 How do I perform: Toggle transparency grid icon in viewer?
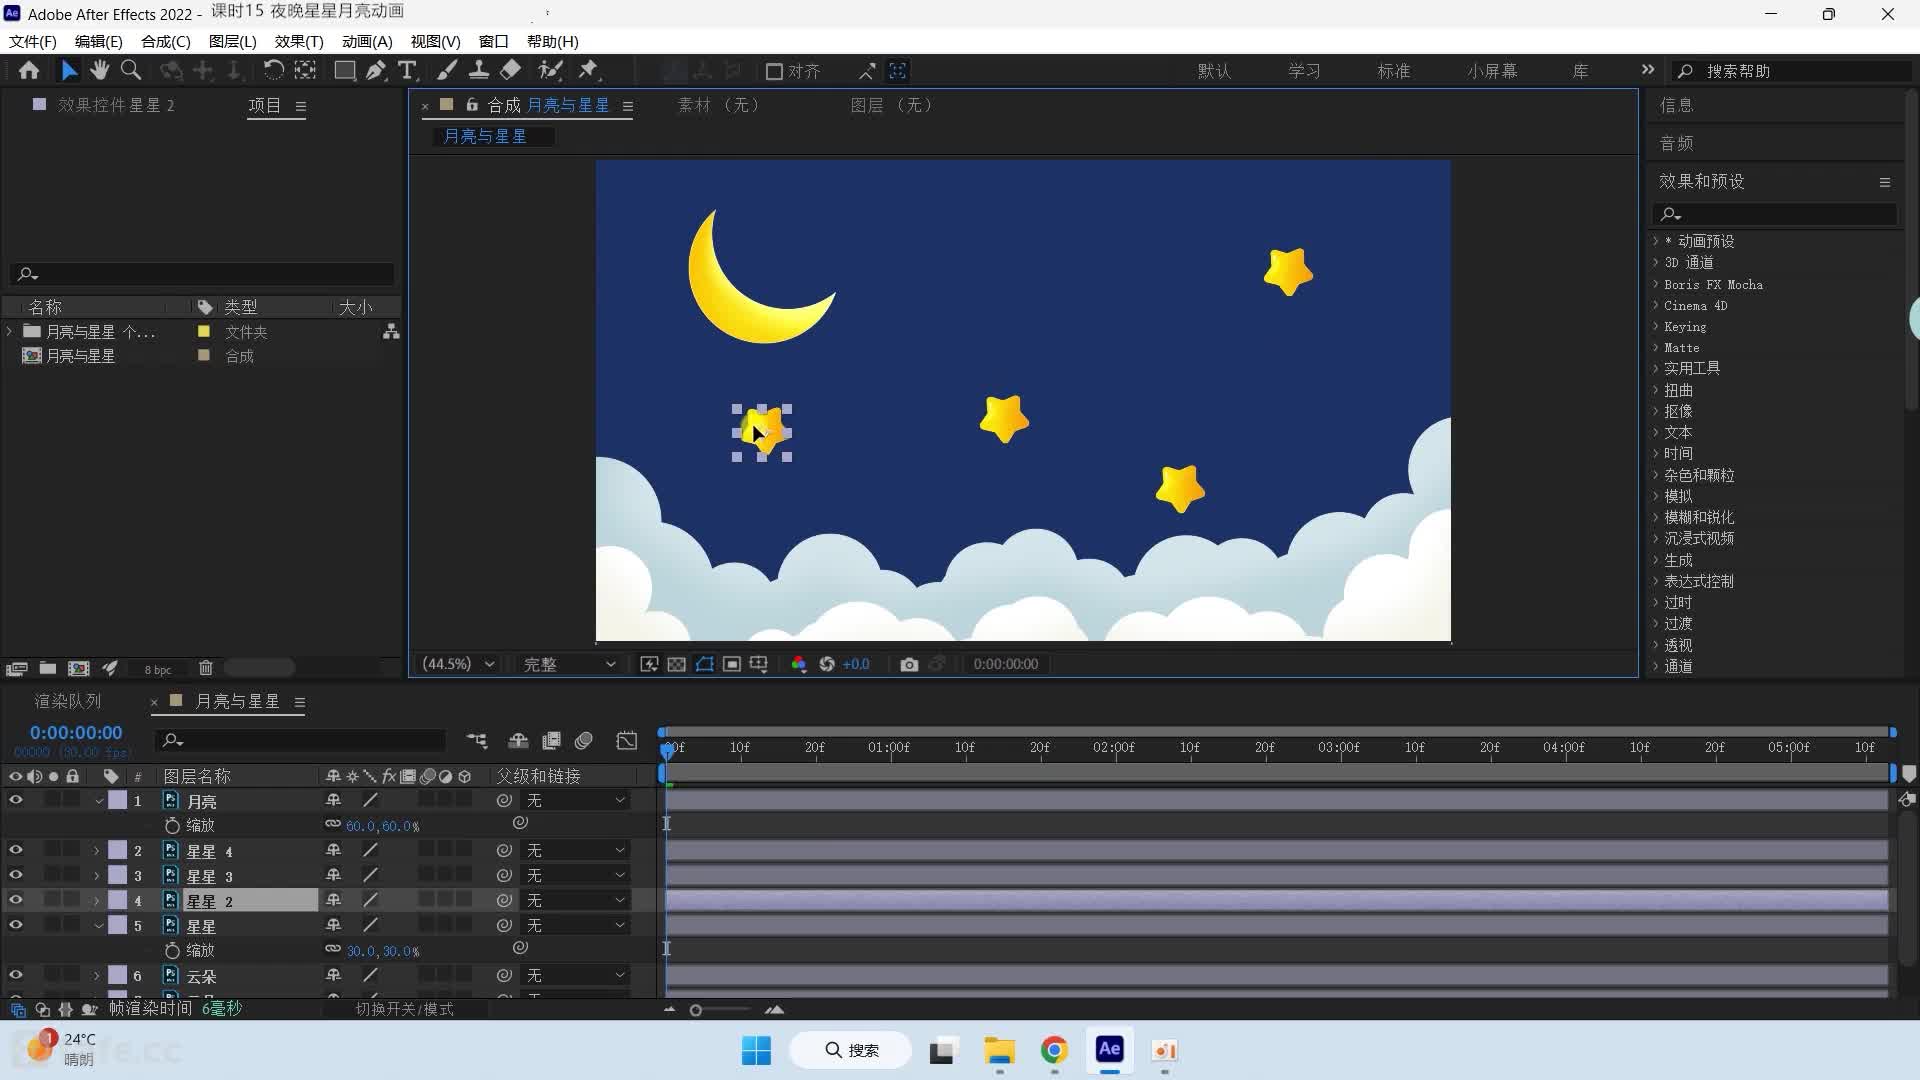pos(676,664)
